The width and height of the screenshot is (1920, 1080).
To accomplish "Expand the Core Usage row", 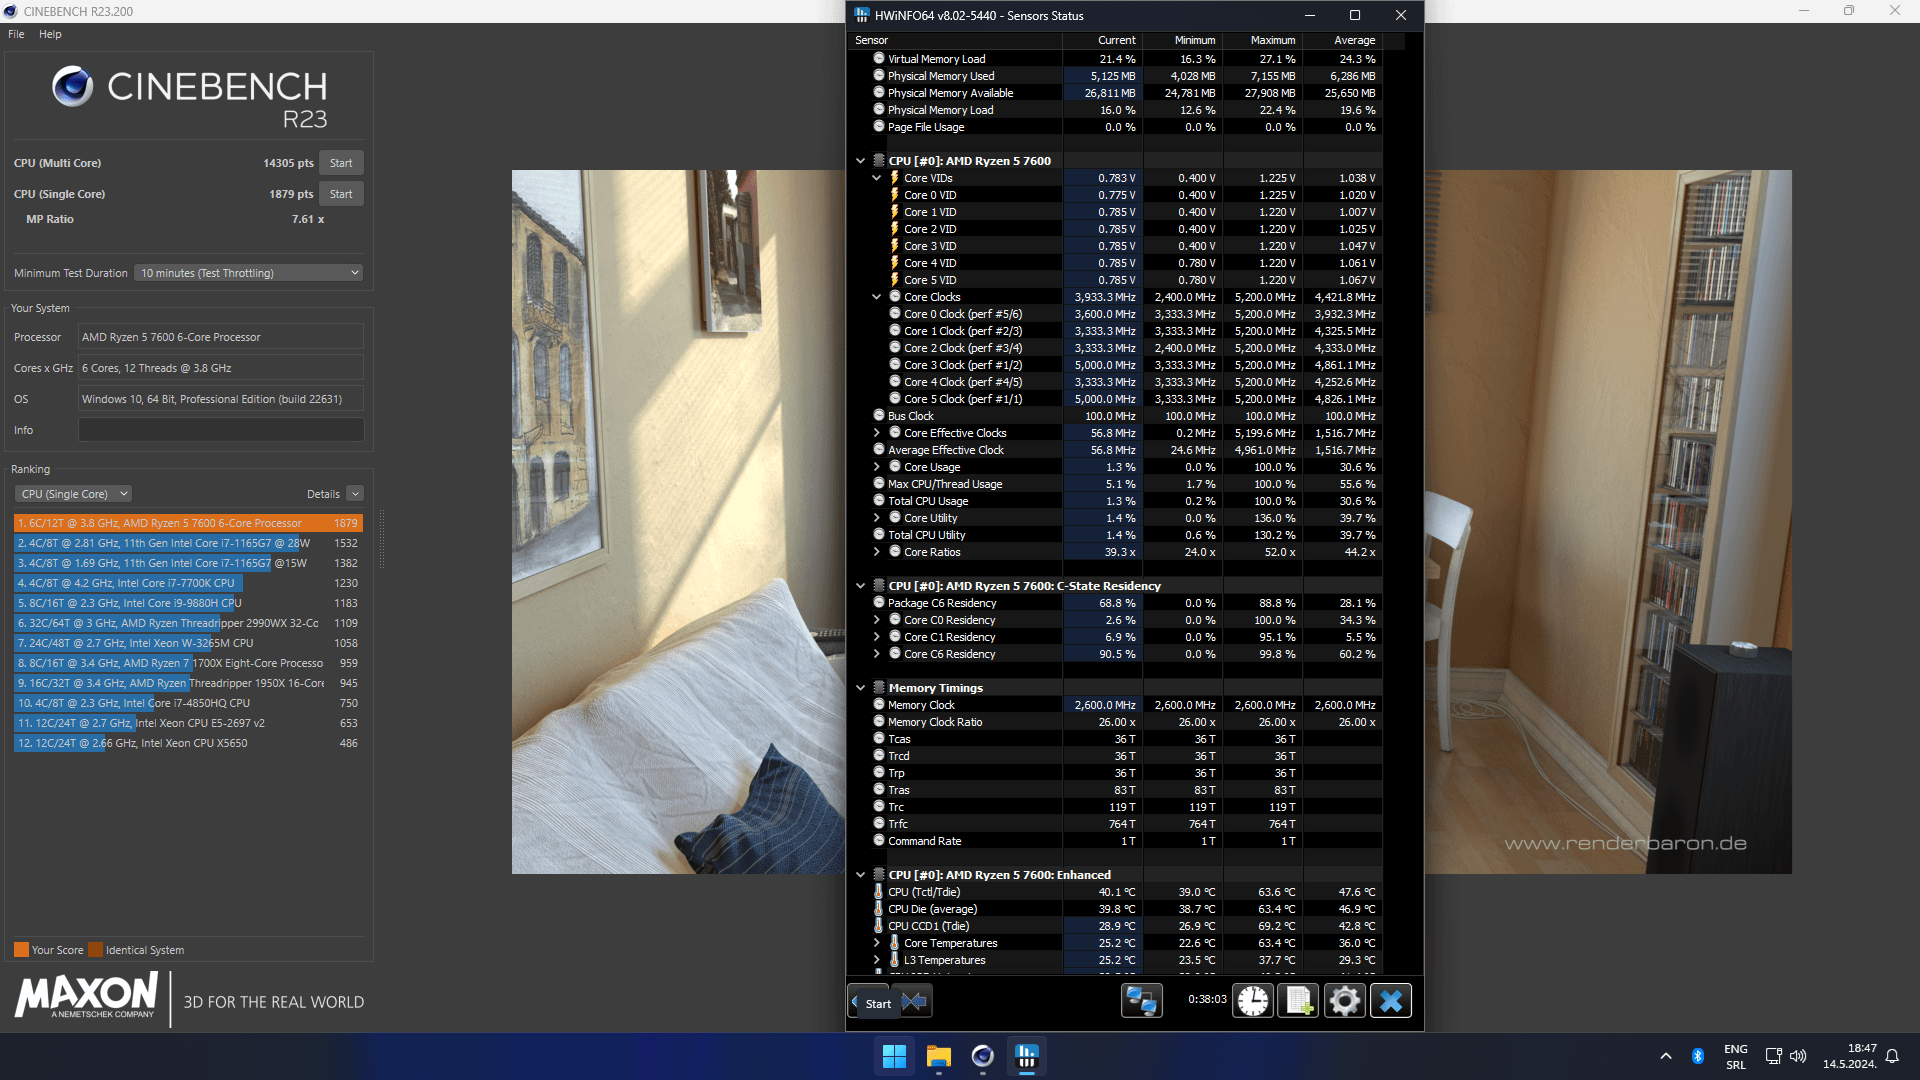I will coord(877,467).
